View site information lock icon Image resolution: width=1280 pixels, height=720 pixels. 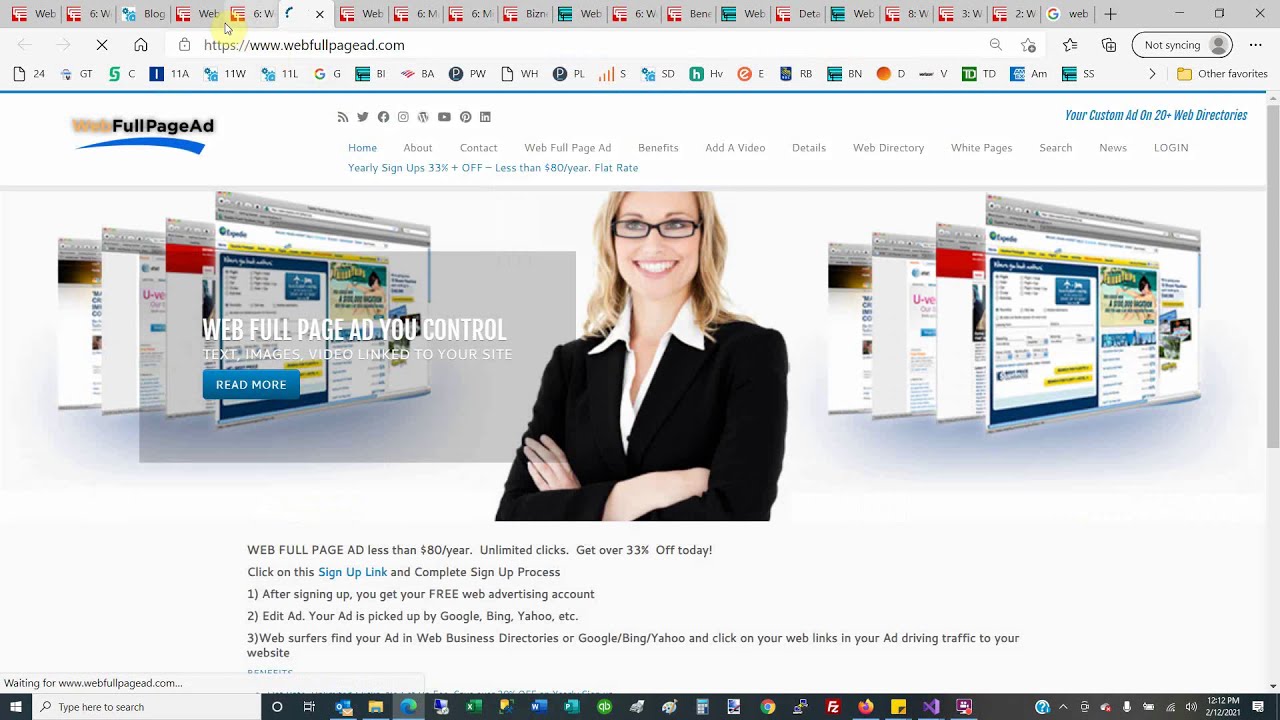(x=184, y=45)
